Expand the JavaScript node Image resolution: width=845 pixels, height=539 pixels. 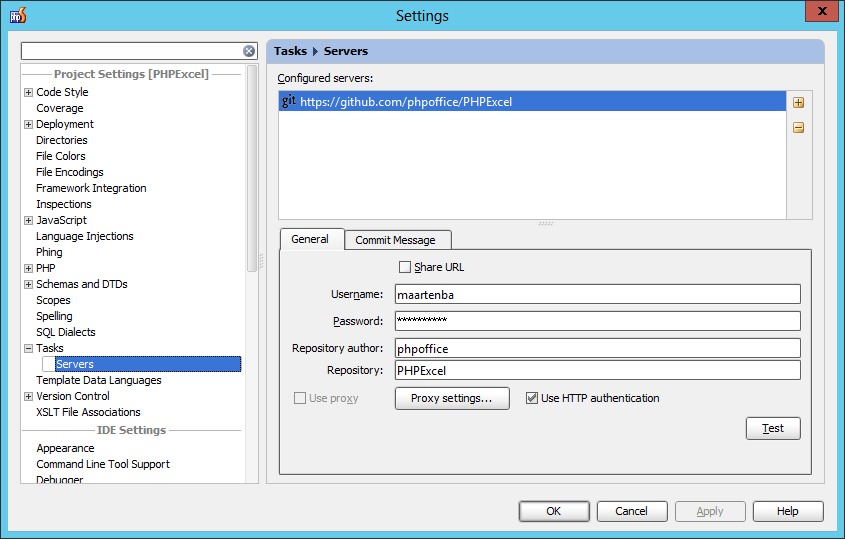(x=29, y=220)
